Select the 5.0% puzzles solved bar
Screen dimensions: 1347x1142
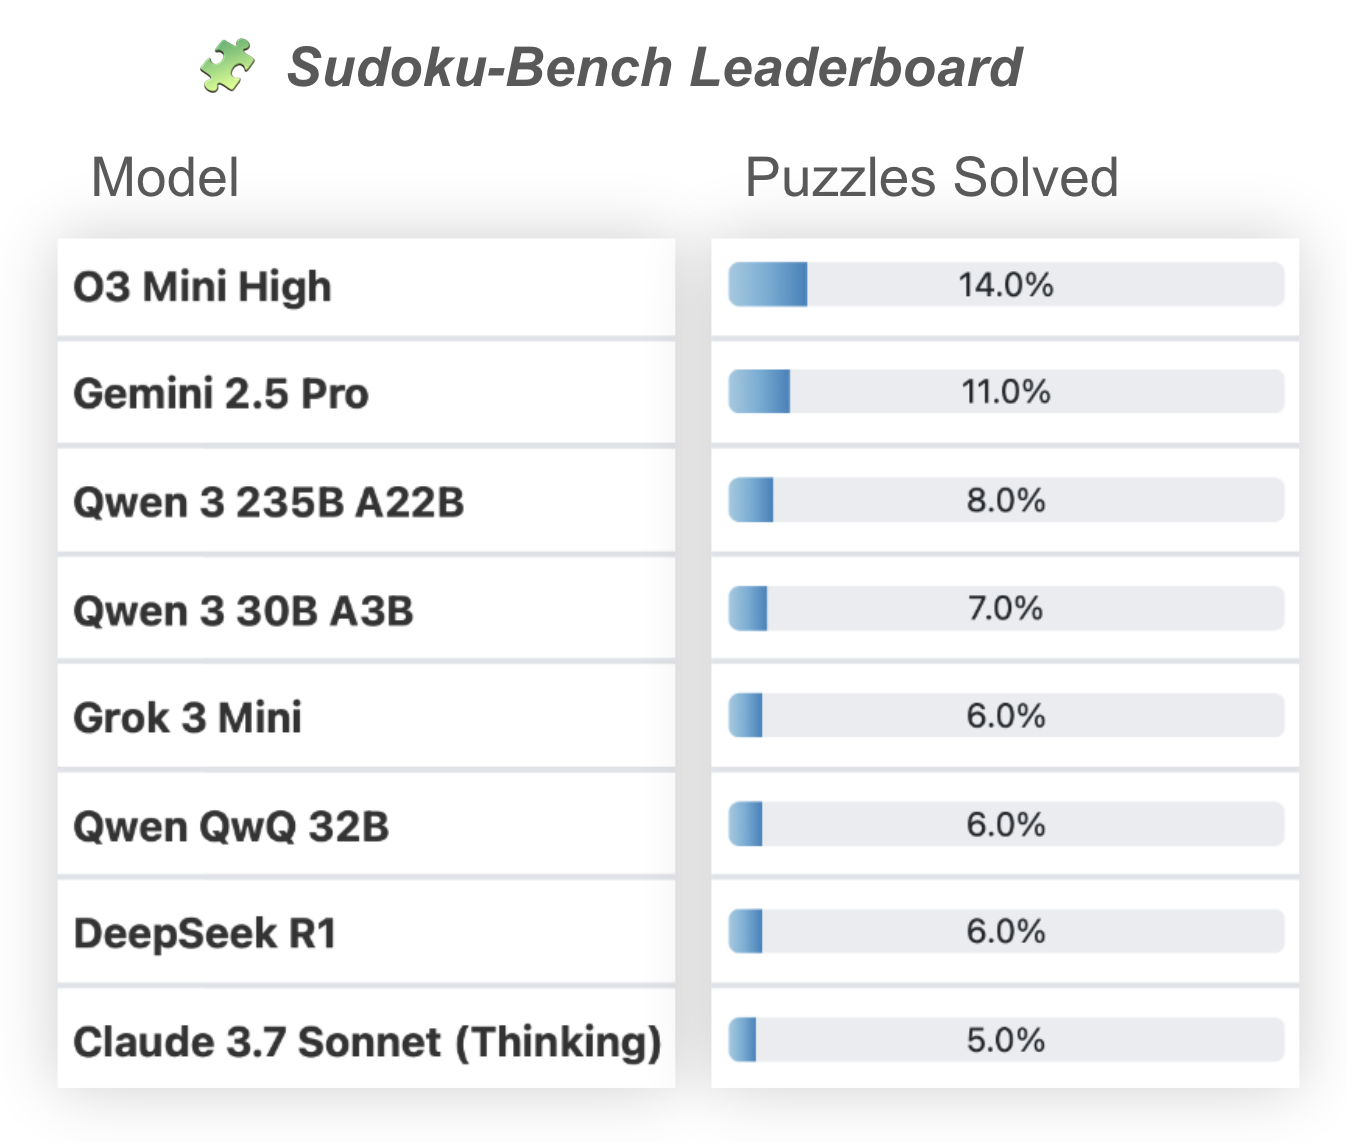click(1005, 1040)
